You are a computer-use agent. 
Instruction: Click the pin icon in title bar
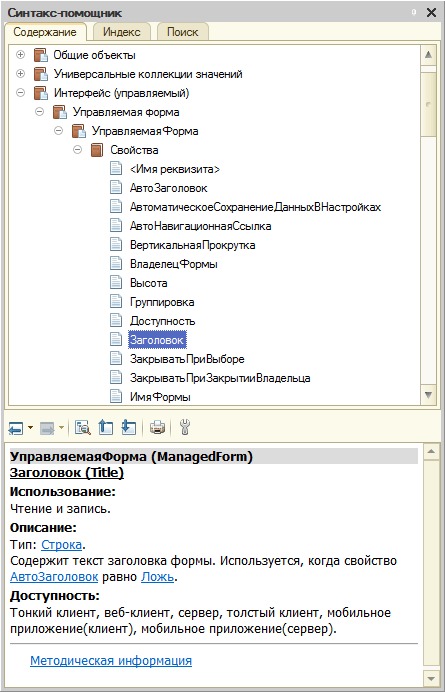pyautogui.click(x=414, y=13)
